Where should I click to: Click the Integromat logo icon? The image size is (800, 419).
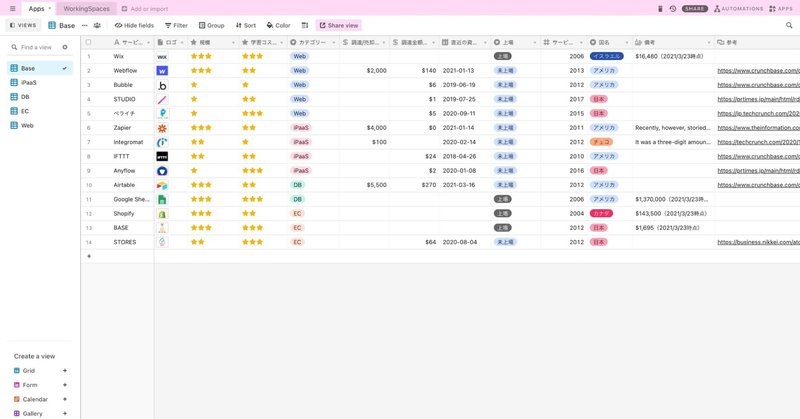[x=162, y=142]
